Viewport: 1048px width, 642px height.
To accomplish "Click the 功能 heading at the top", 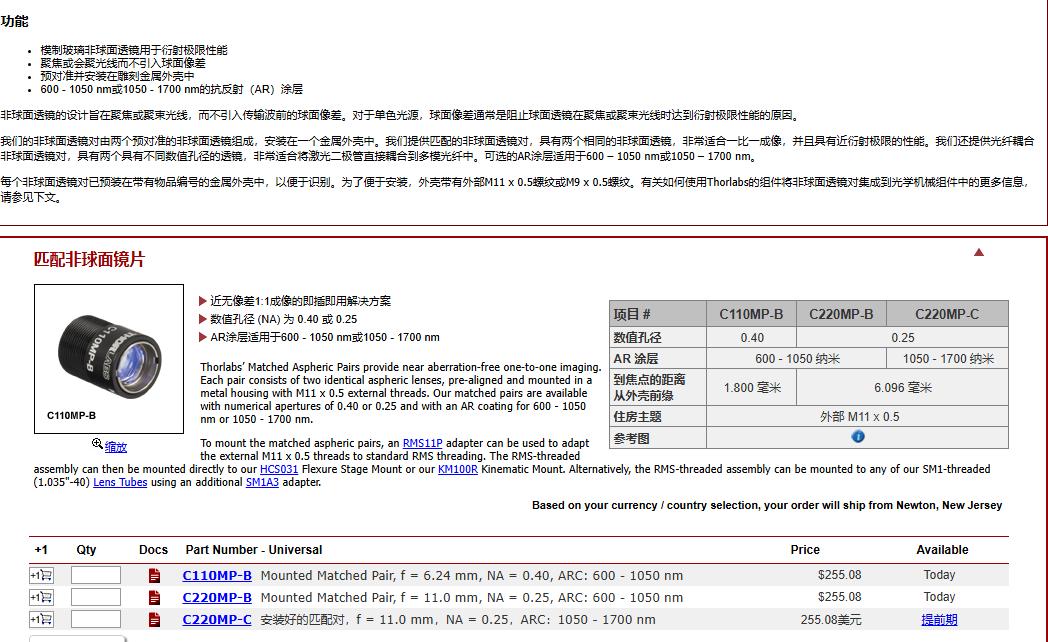I will click(14, 21).
